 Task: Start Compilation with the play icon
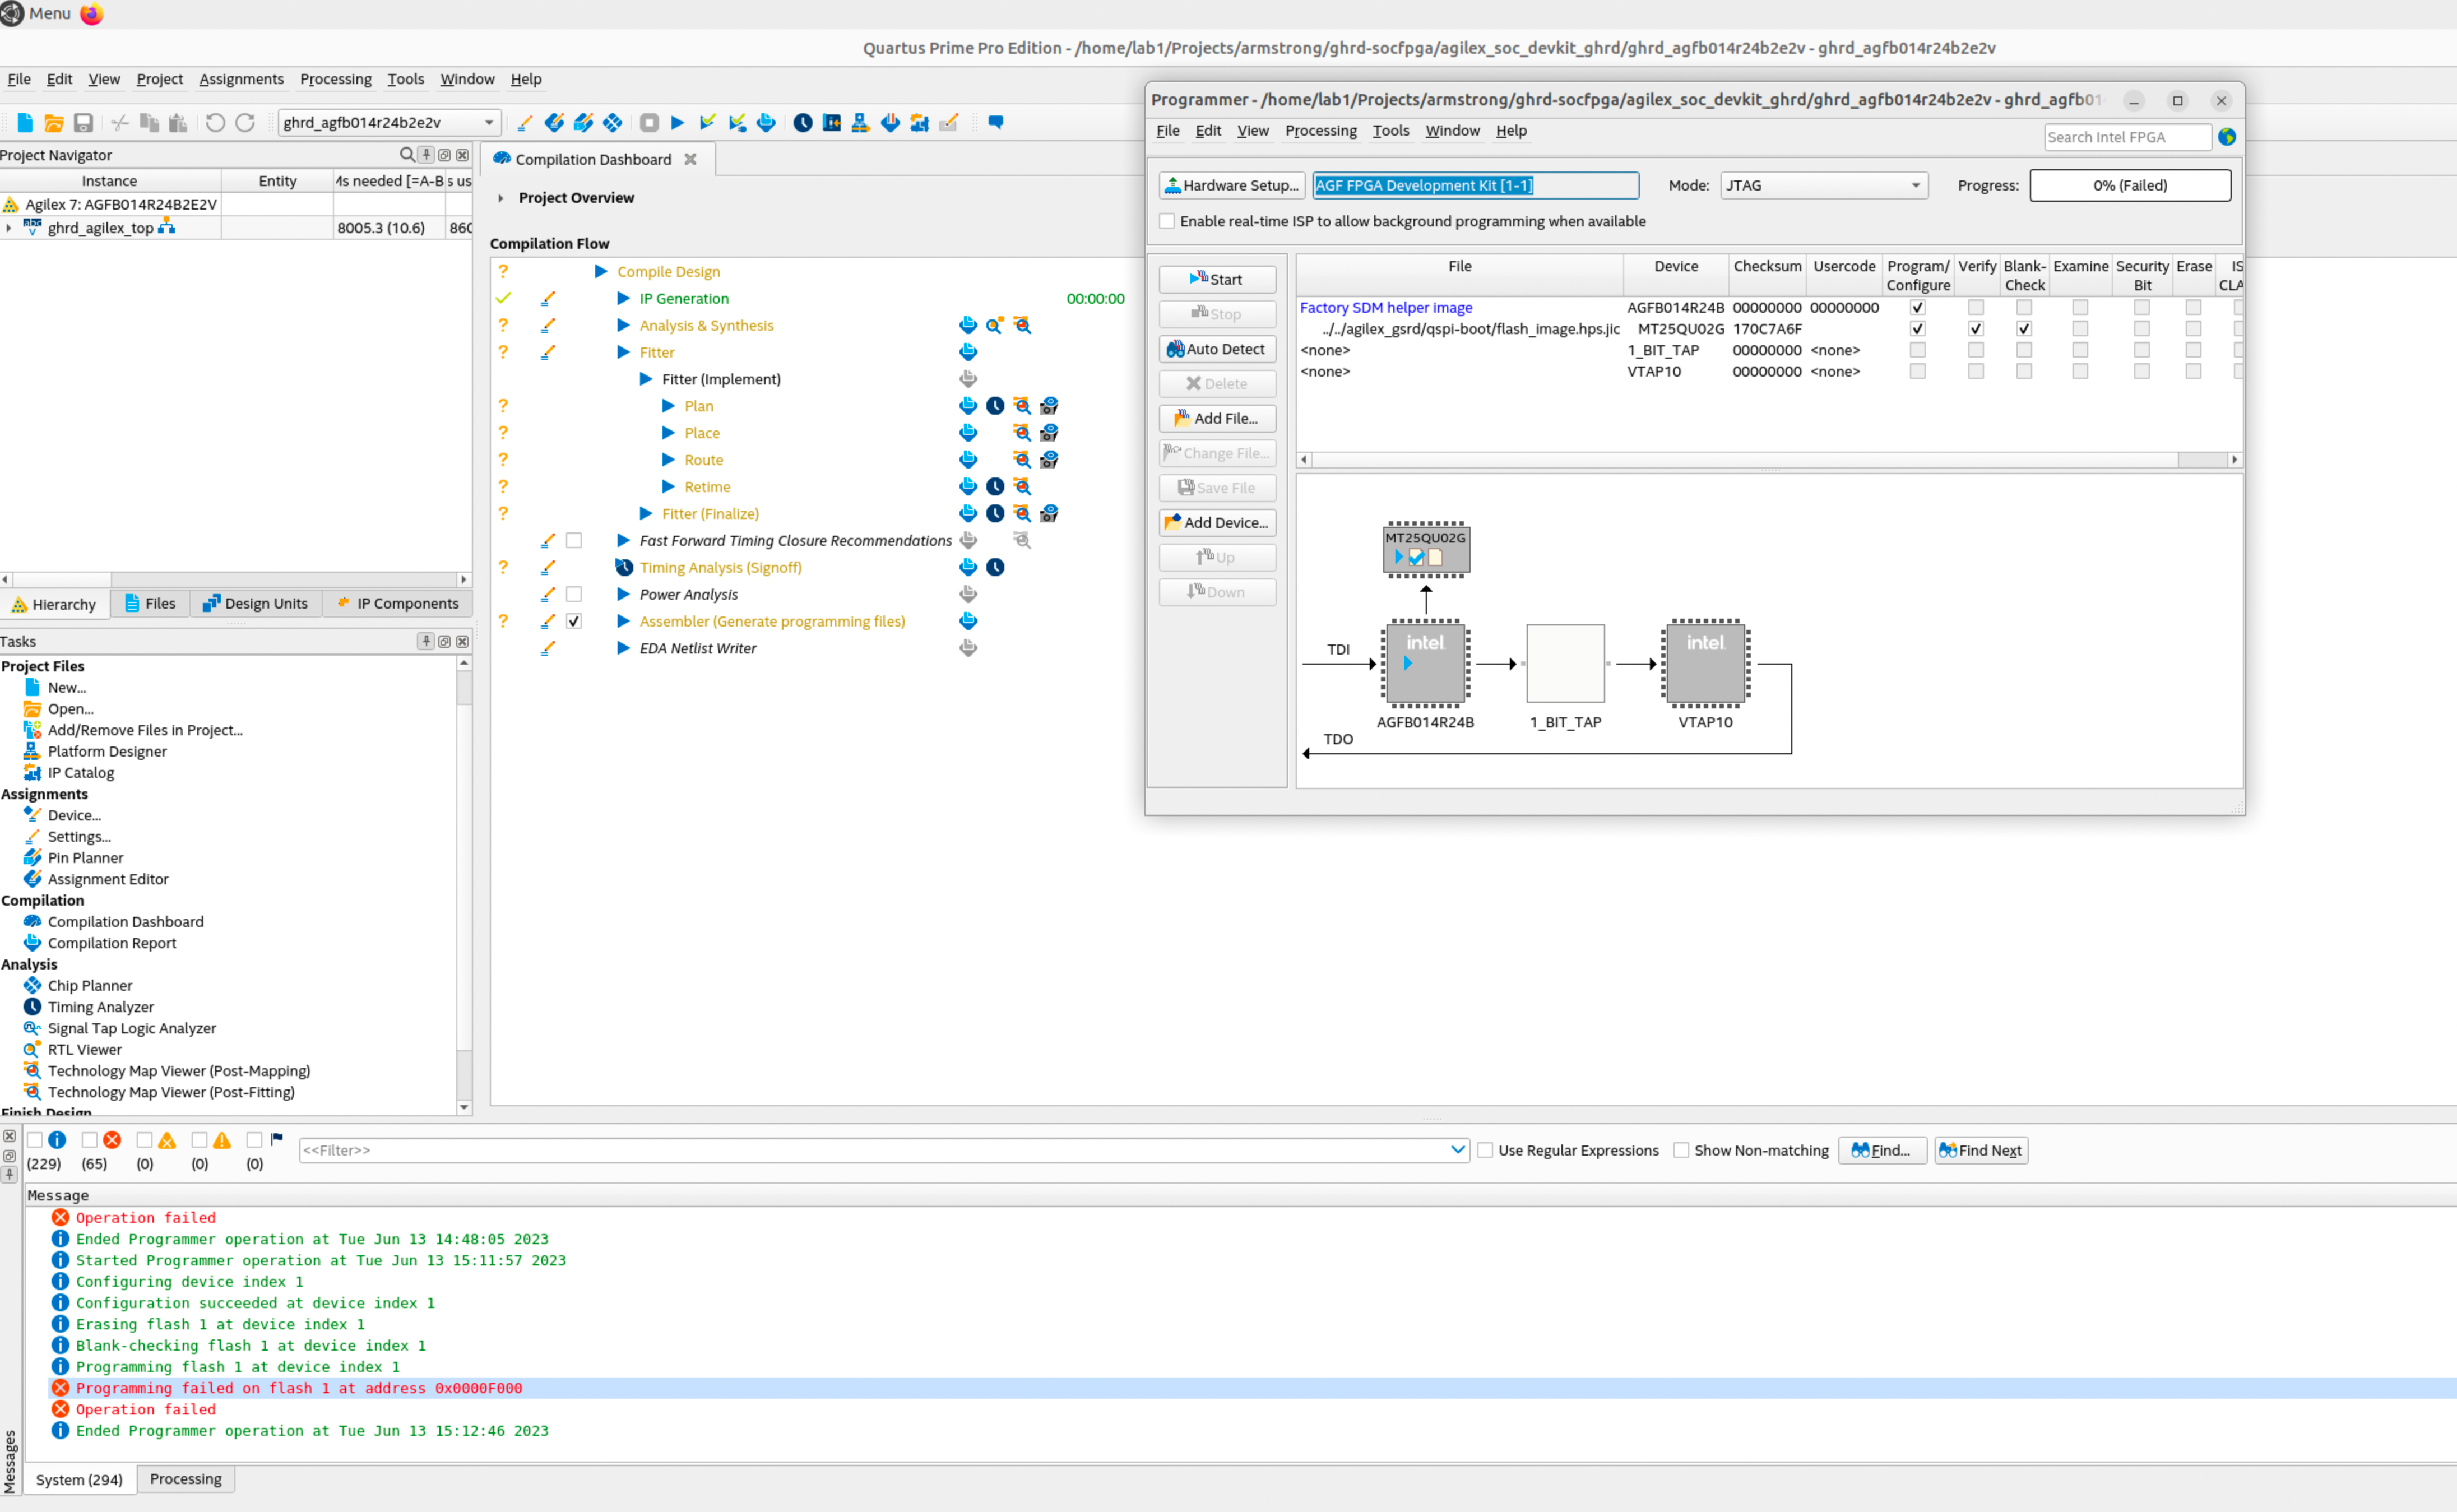point(678,122)
